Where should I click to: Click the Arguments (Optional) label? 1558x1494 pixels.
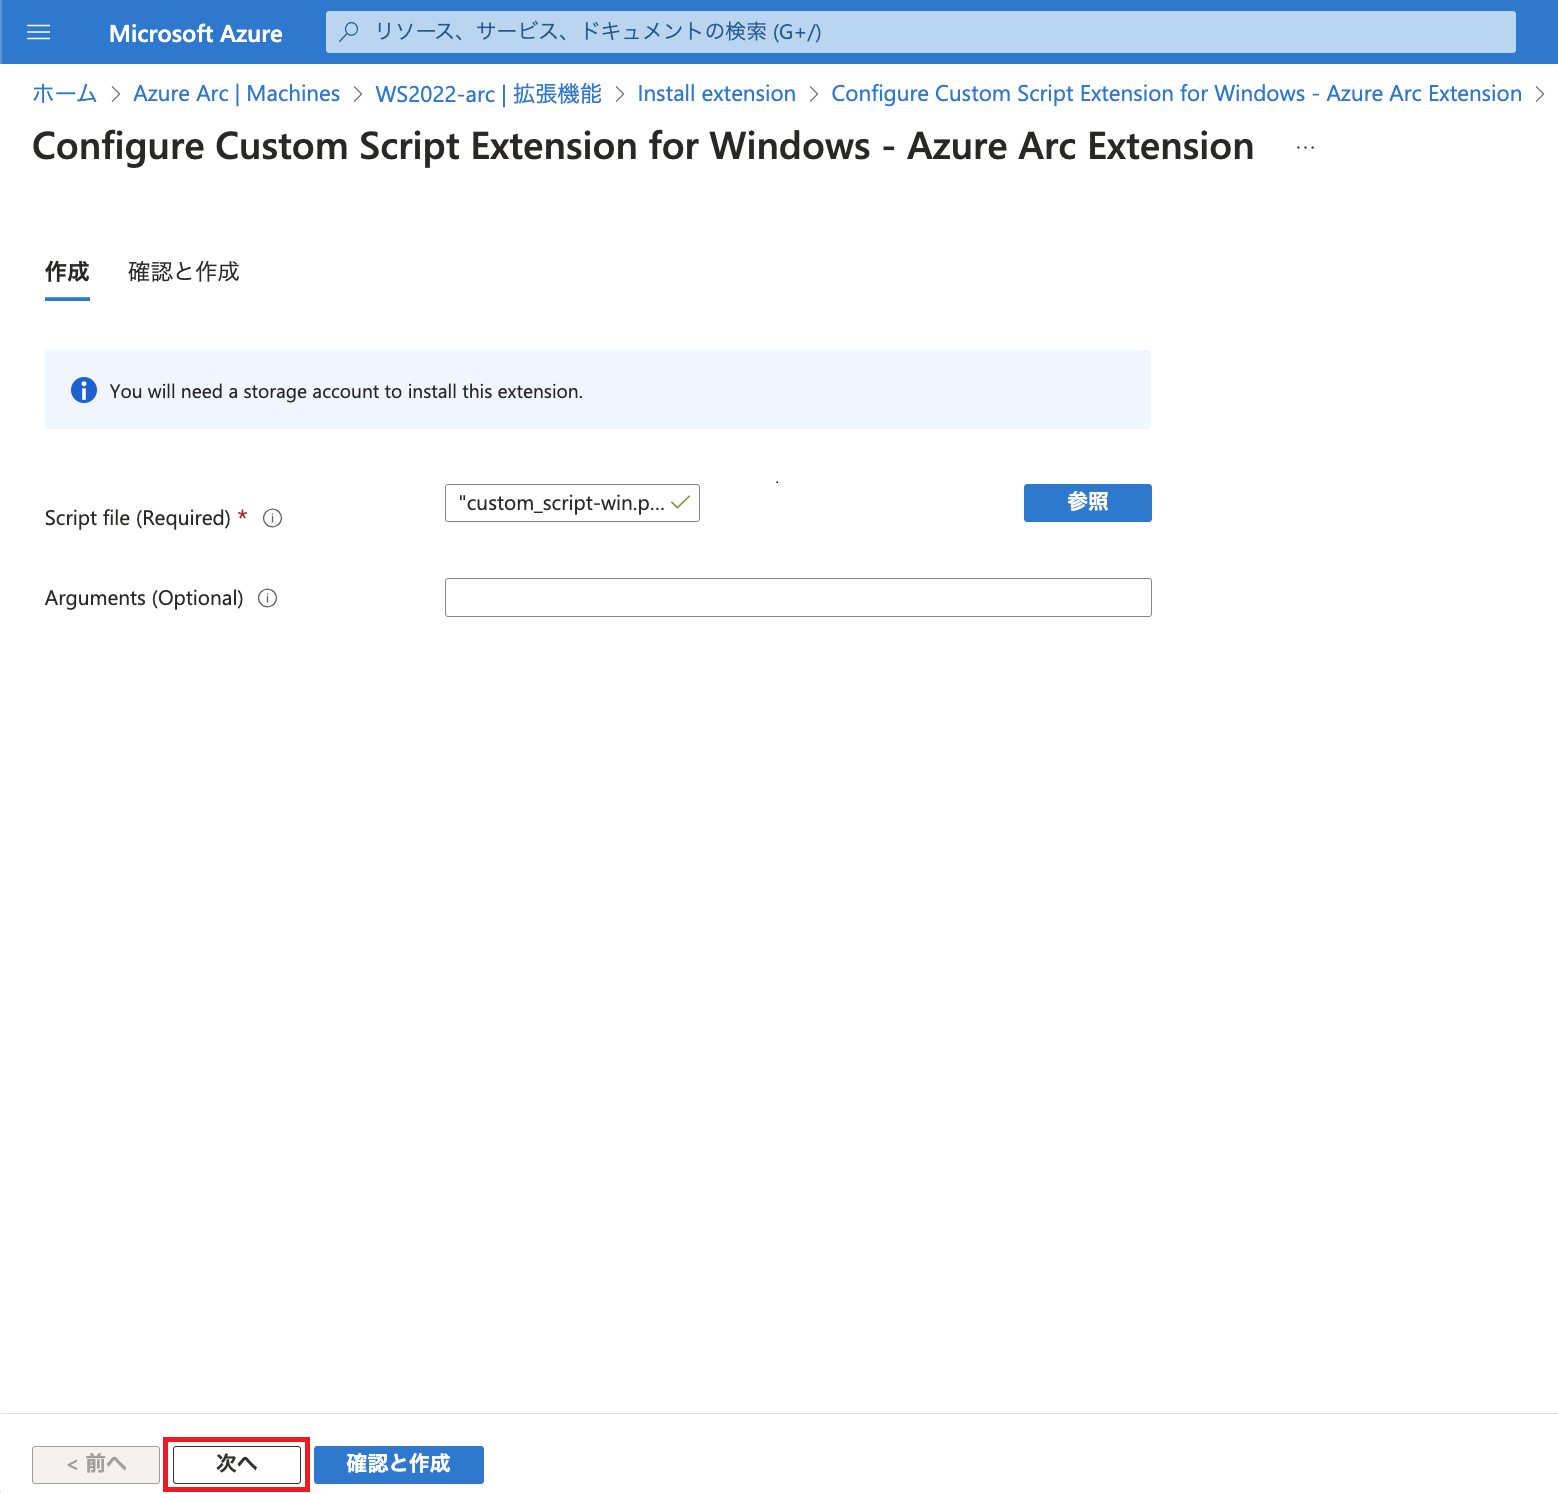click(144, 598)
